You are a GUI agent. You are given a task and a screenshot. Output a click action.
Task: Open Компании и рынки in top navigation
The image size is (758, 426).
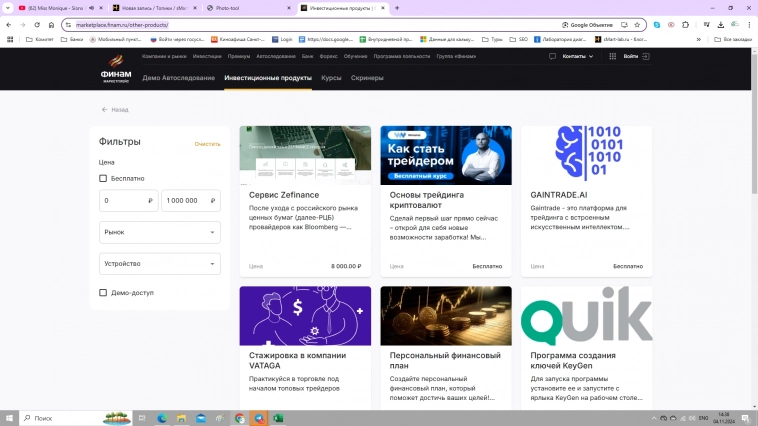tap(164, 56)
